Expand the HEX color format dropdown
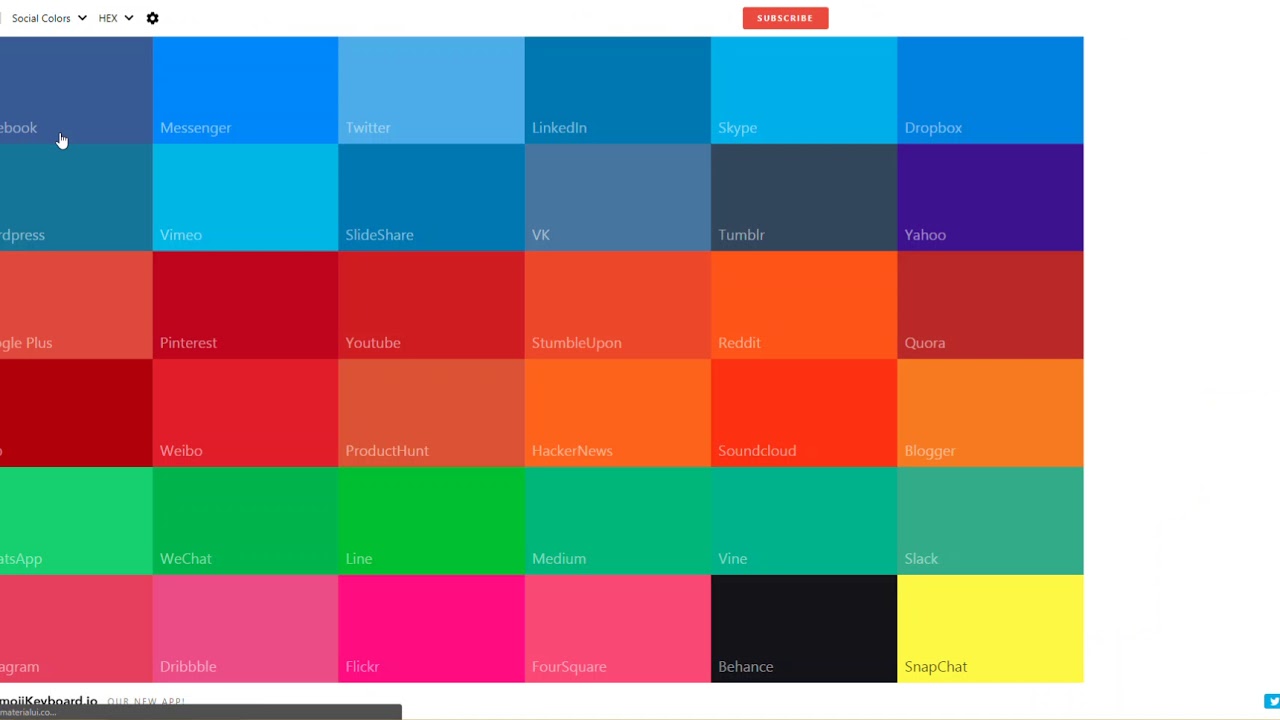Viewport: 1280px width, 720px height. [x=116, y=18]
